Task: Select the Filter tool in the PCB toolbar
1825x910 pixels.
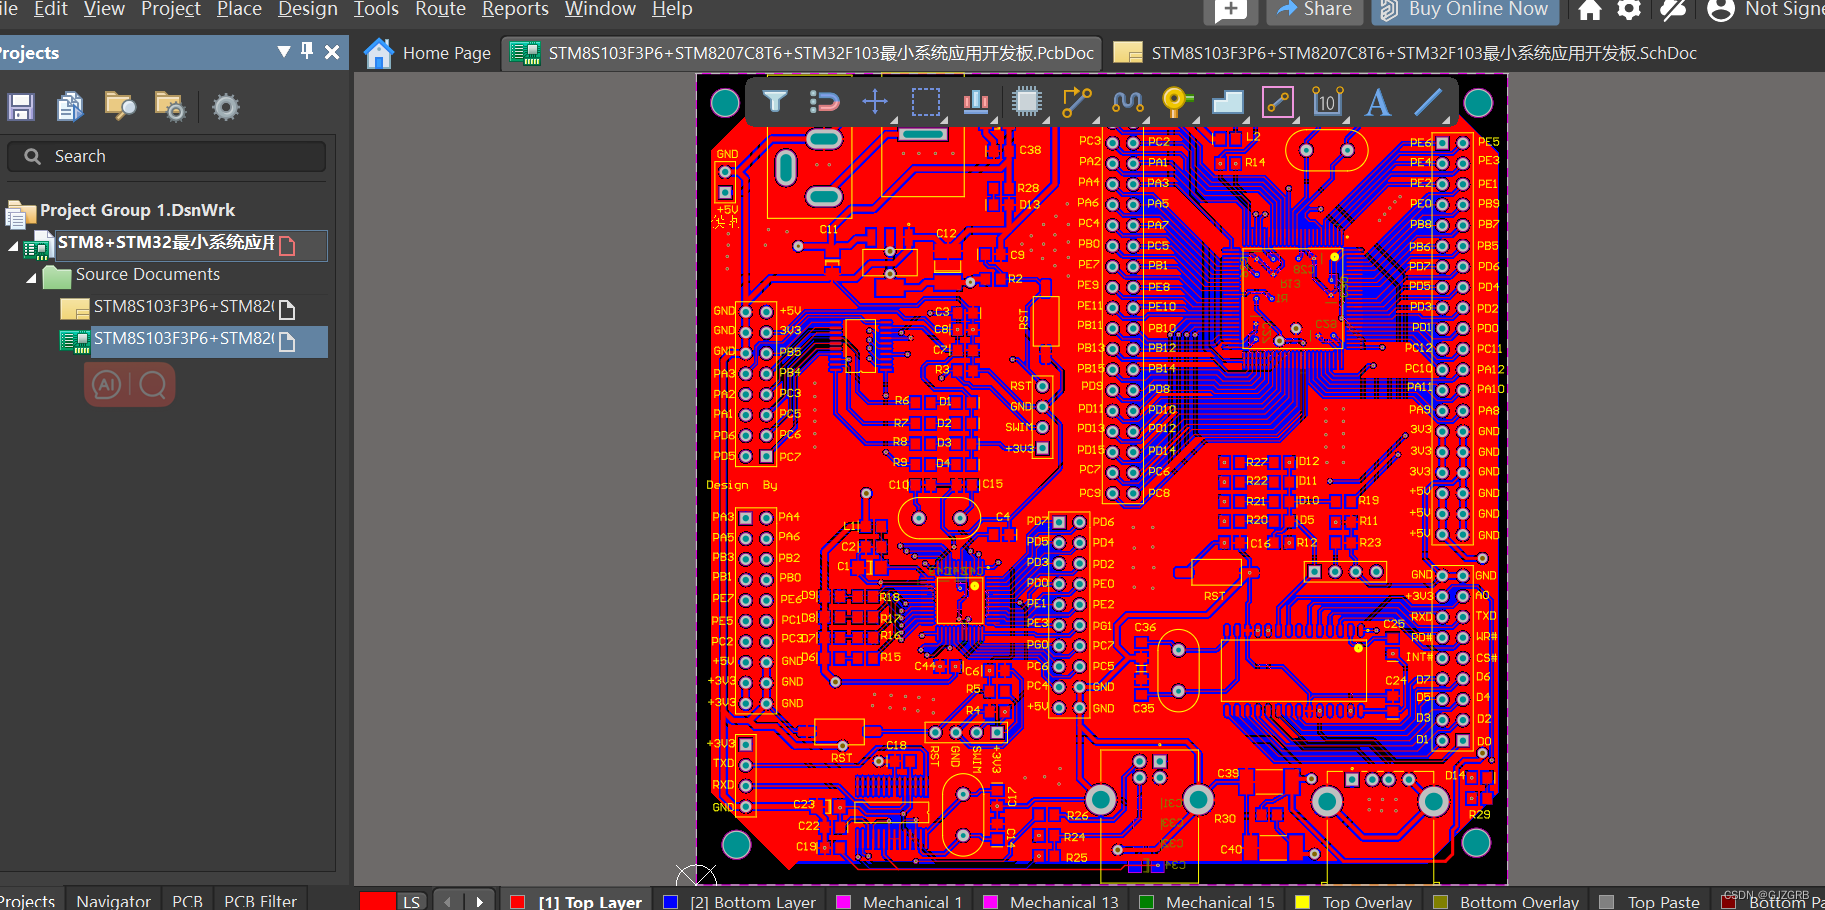Action: 775,102
